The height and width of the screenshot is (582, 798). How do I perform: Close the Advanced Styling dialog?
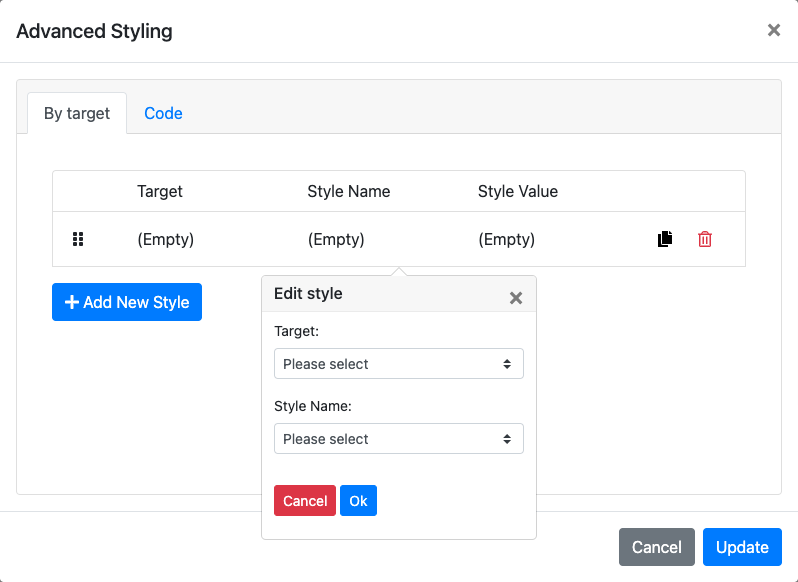point(773,31)
